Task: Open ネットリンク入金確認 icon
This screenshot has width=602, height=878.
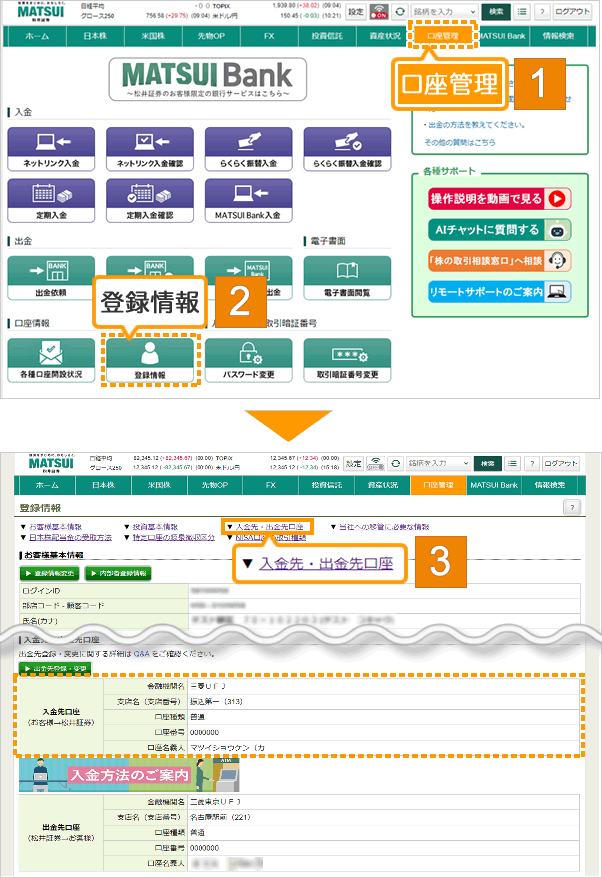Action: pos(150,148)
